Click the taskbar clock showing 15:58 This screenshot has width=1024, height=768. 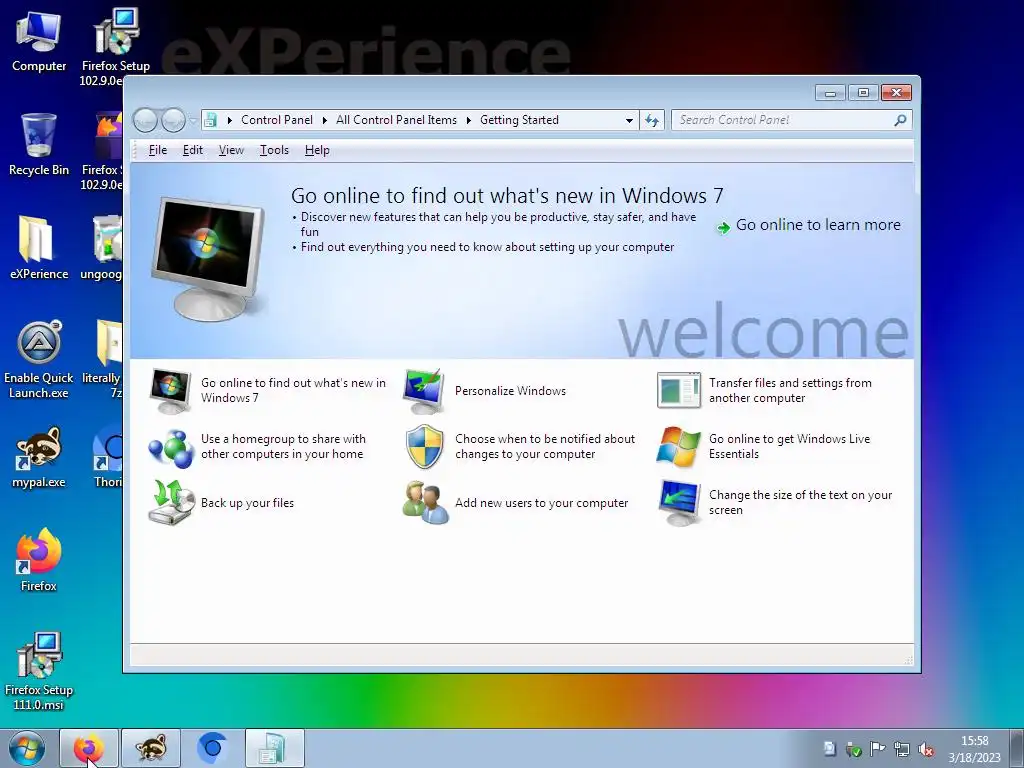click(974, 749)
